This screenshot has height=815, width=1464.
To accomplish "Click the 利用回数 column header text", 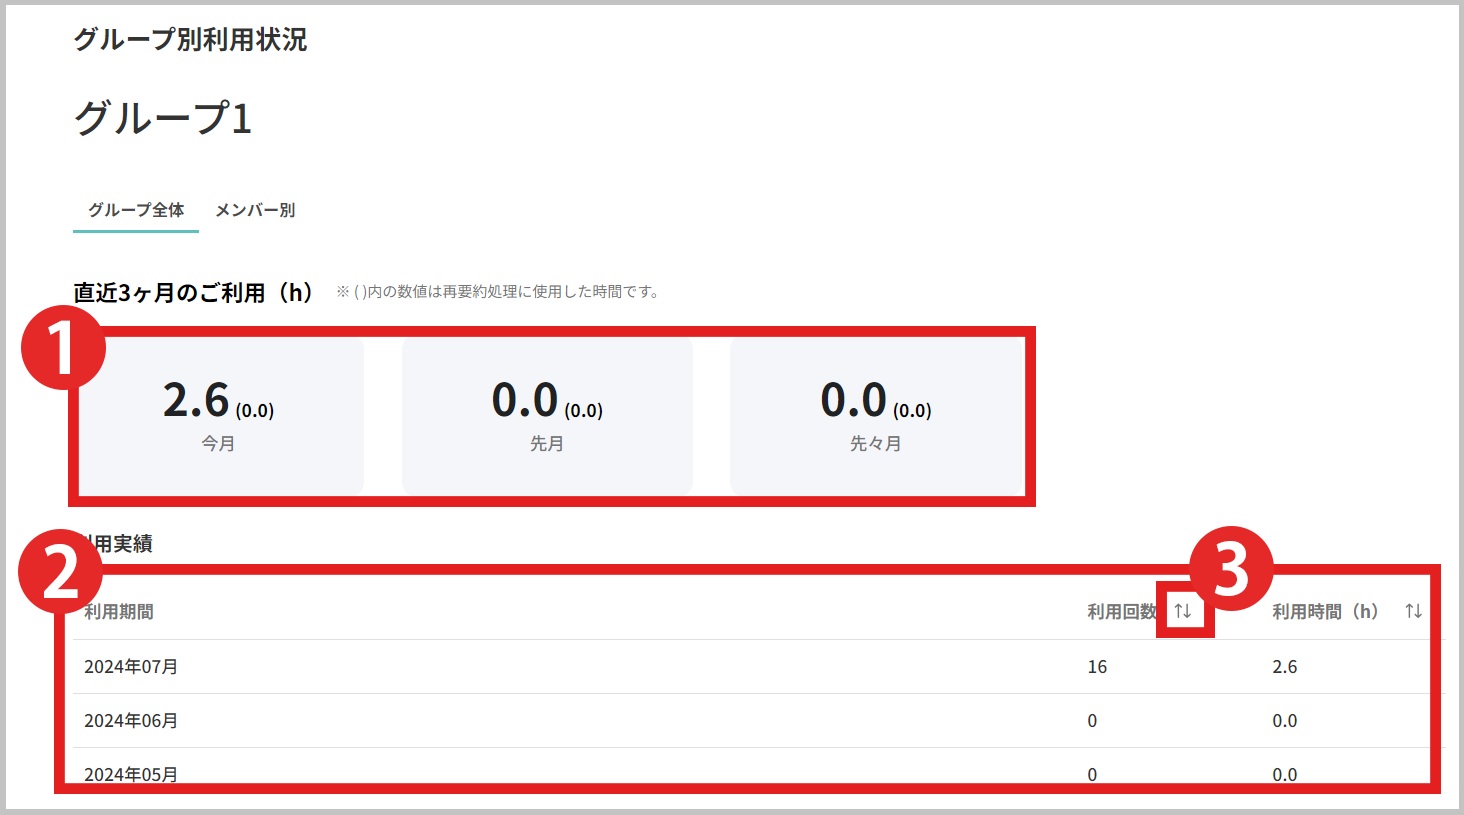I will click(1122, 612).
